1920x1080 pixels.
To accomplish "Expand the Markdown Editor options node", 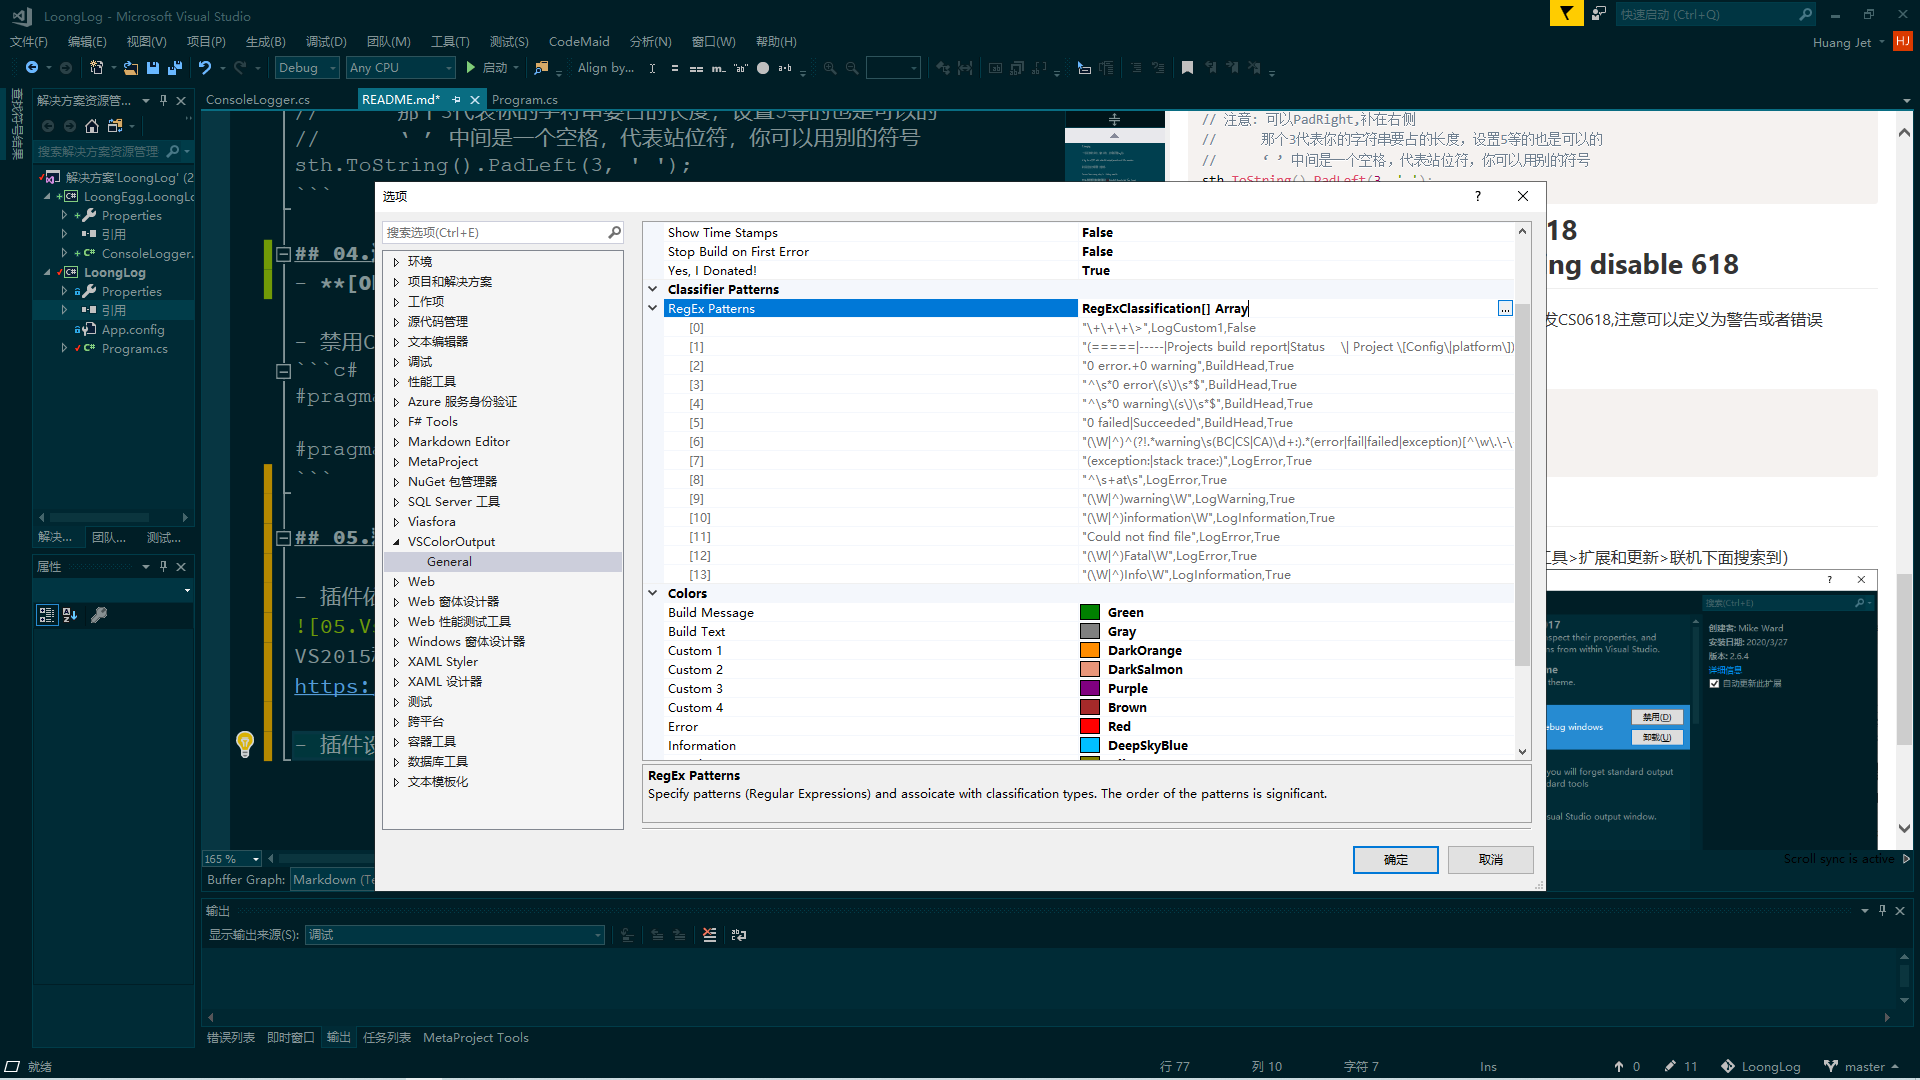I will point(396,442).
